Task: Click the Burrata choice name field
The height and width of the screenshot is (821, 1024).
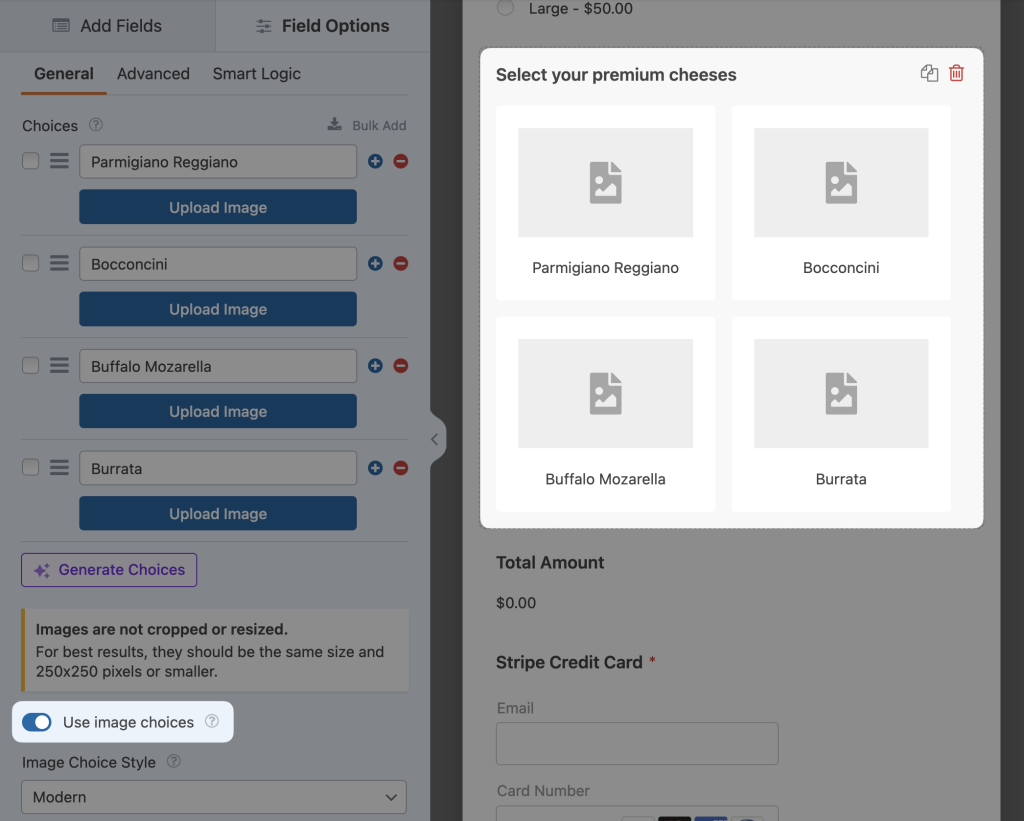Action: pos(218,467)
